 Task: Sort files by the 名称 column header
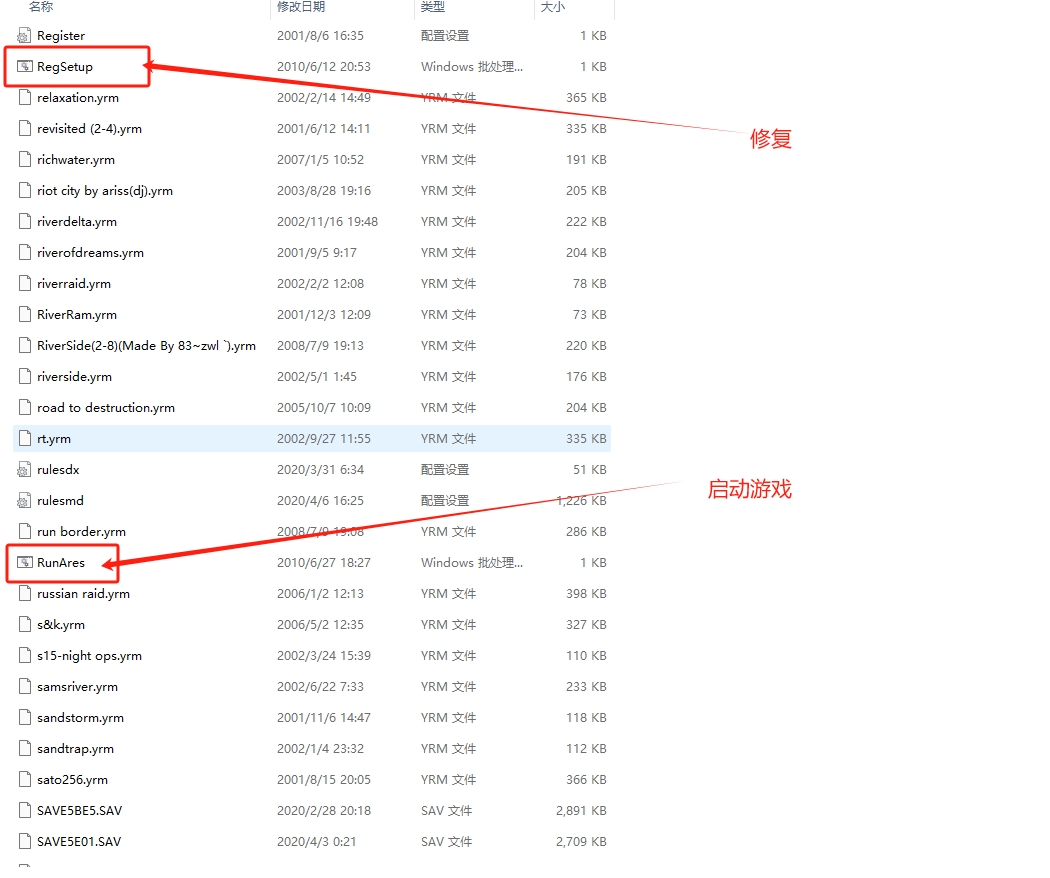pyautogui.click(x=41, y=7)
